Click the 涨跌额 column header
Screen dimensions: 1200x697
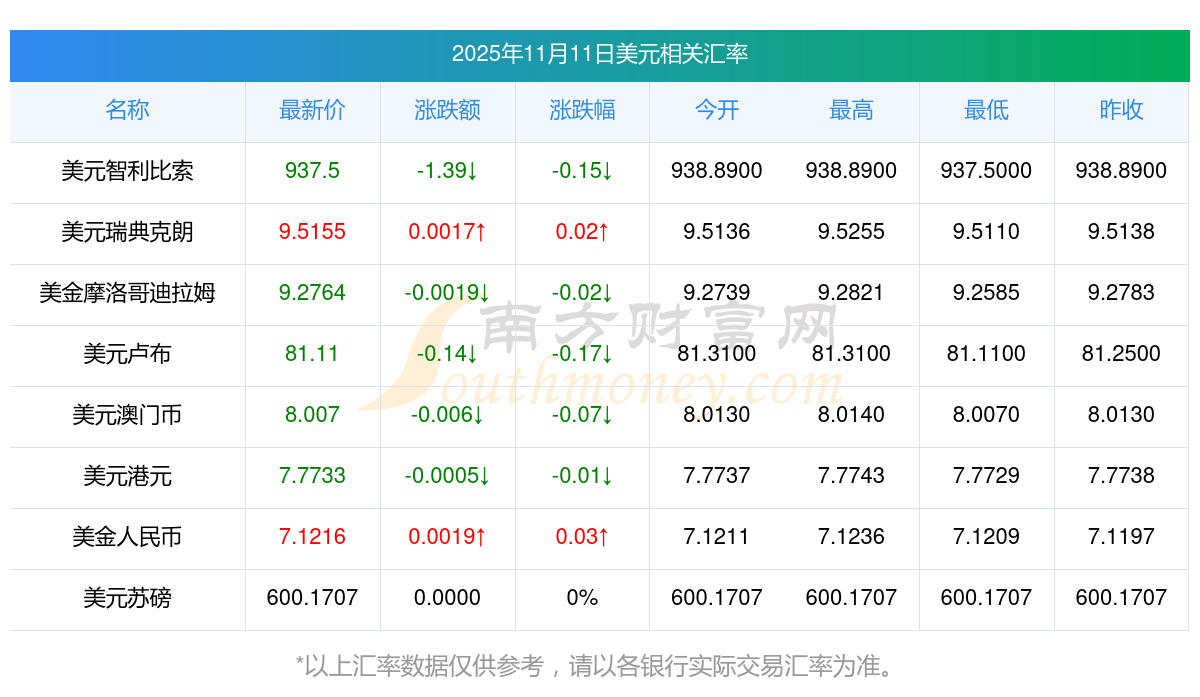[447, 110]
